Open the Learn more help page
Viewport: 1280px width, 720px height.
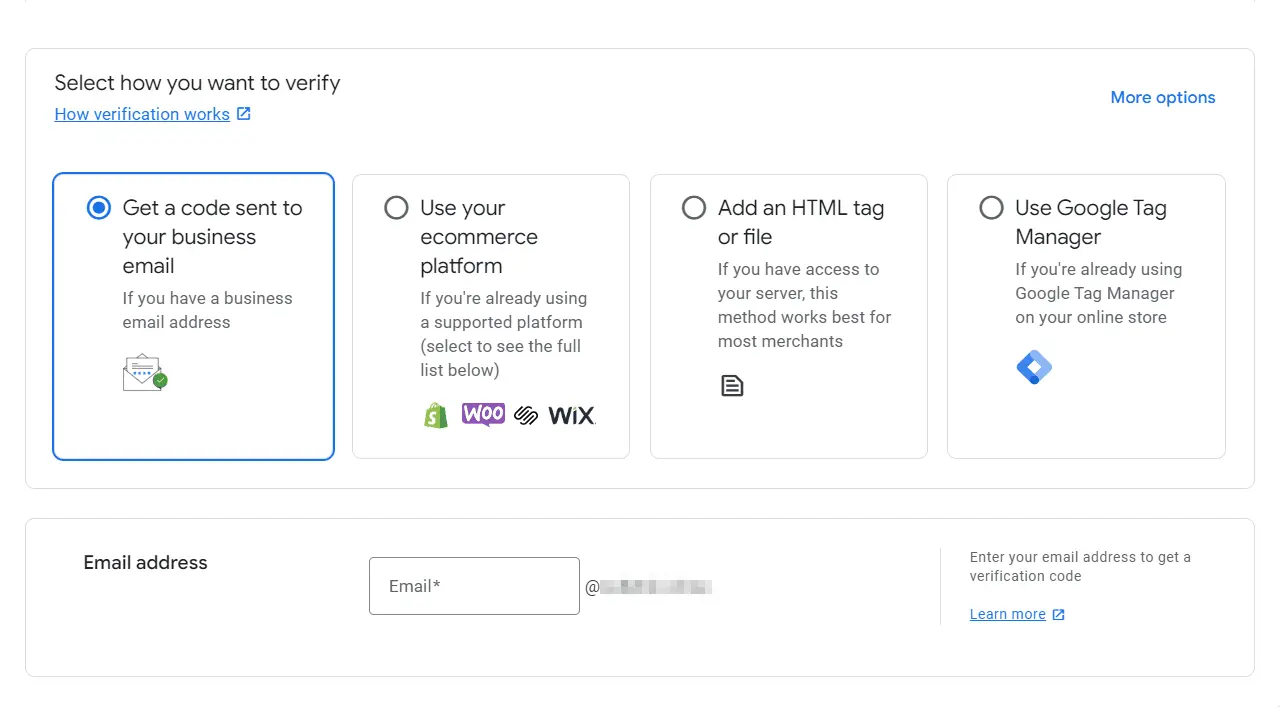1007,614
